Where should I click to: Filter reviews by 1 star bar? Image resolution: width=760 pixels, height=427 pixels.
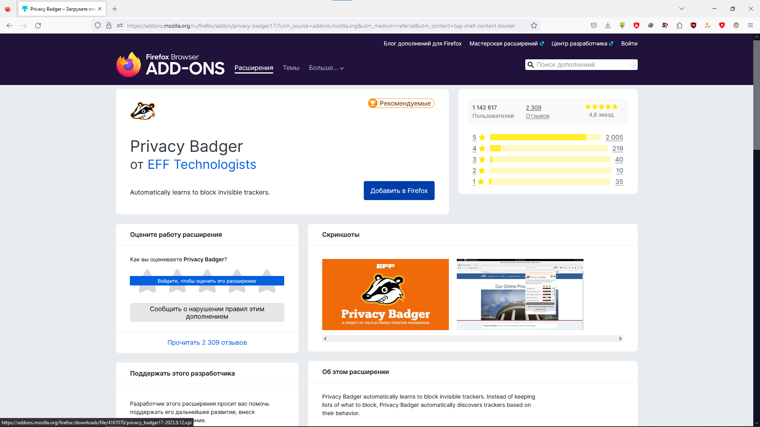coord(550,182)
